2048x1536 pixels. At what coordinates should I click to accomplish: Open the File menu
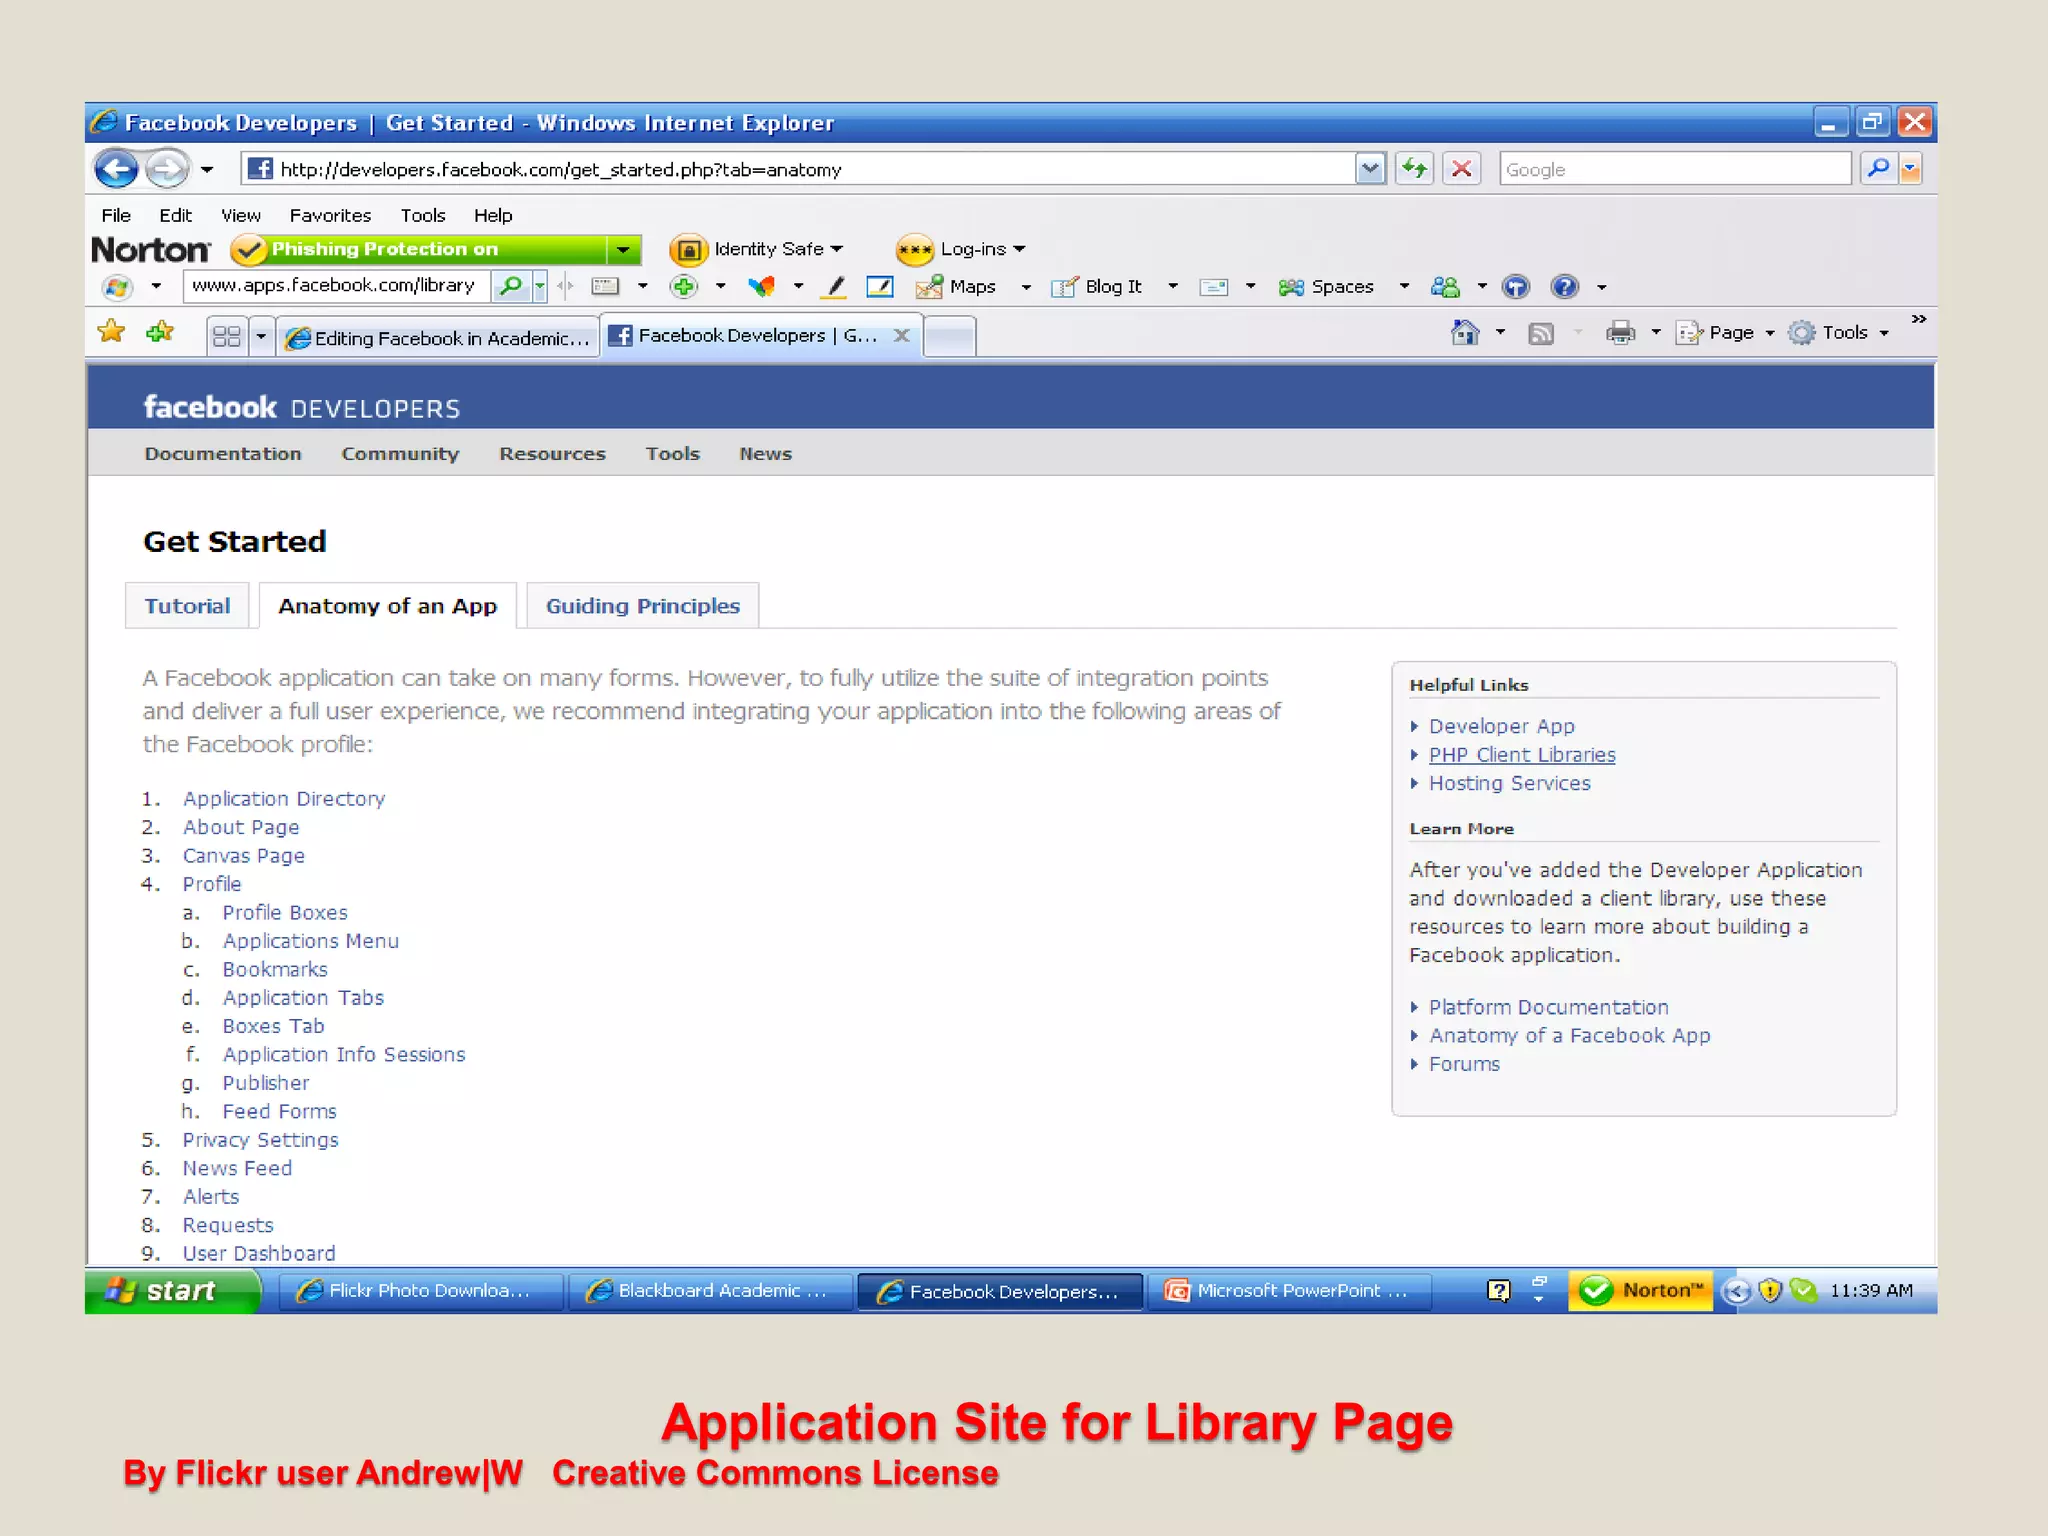[116, 215]
